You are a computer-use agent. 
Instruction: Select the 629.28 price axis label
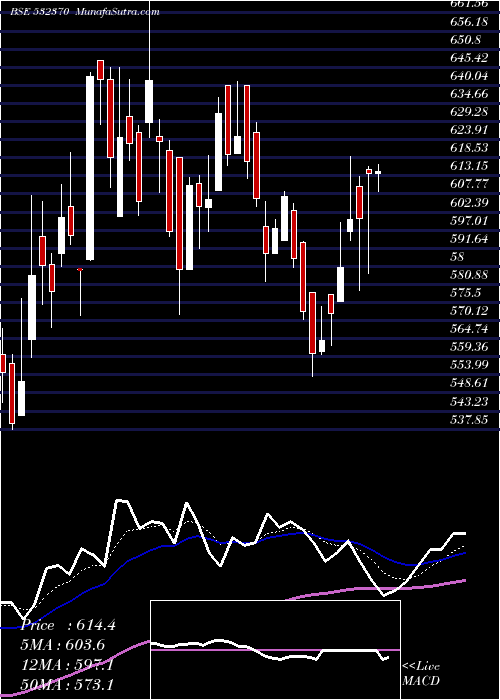(x=468, y=112)
